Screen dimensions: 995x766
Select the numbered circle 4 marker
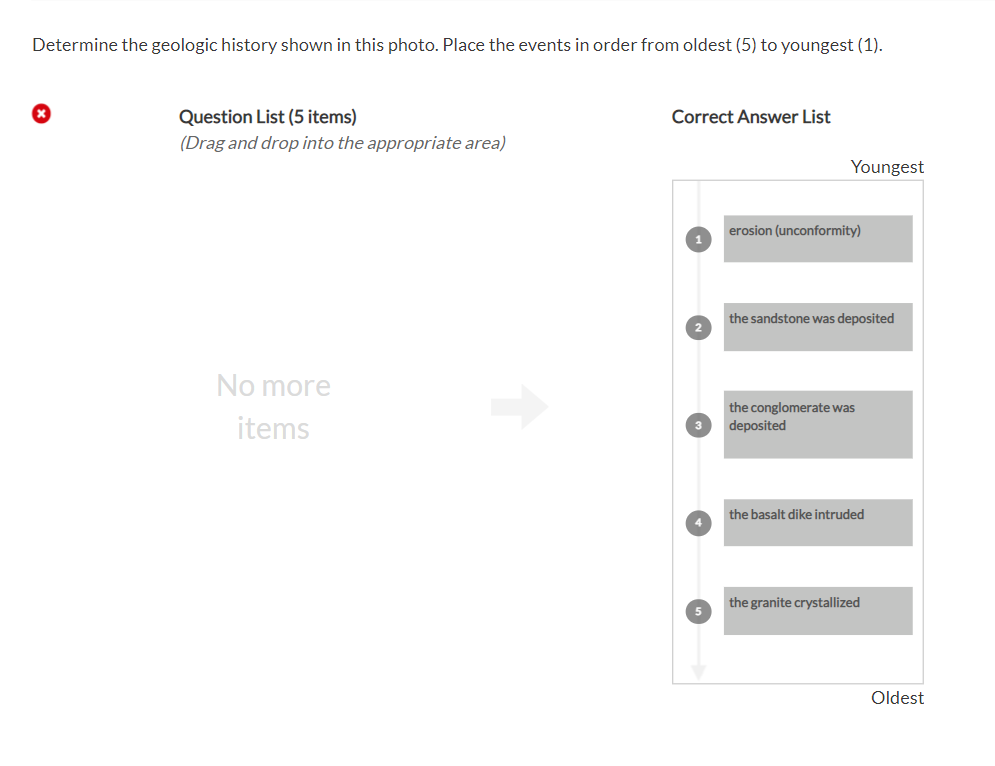tap(698, 522)
